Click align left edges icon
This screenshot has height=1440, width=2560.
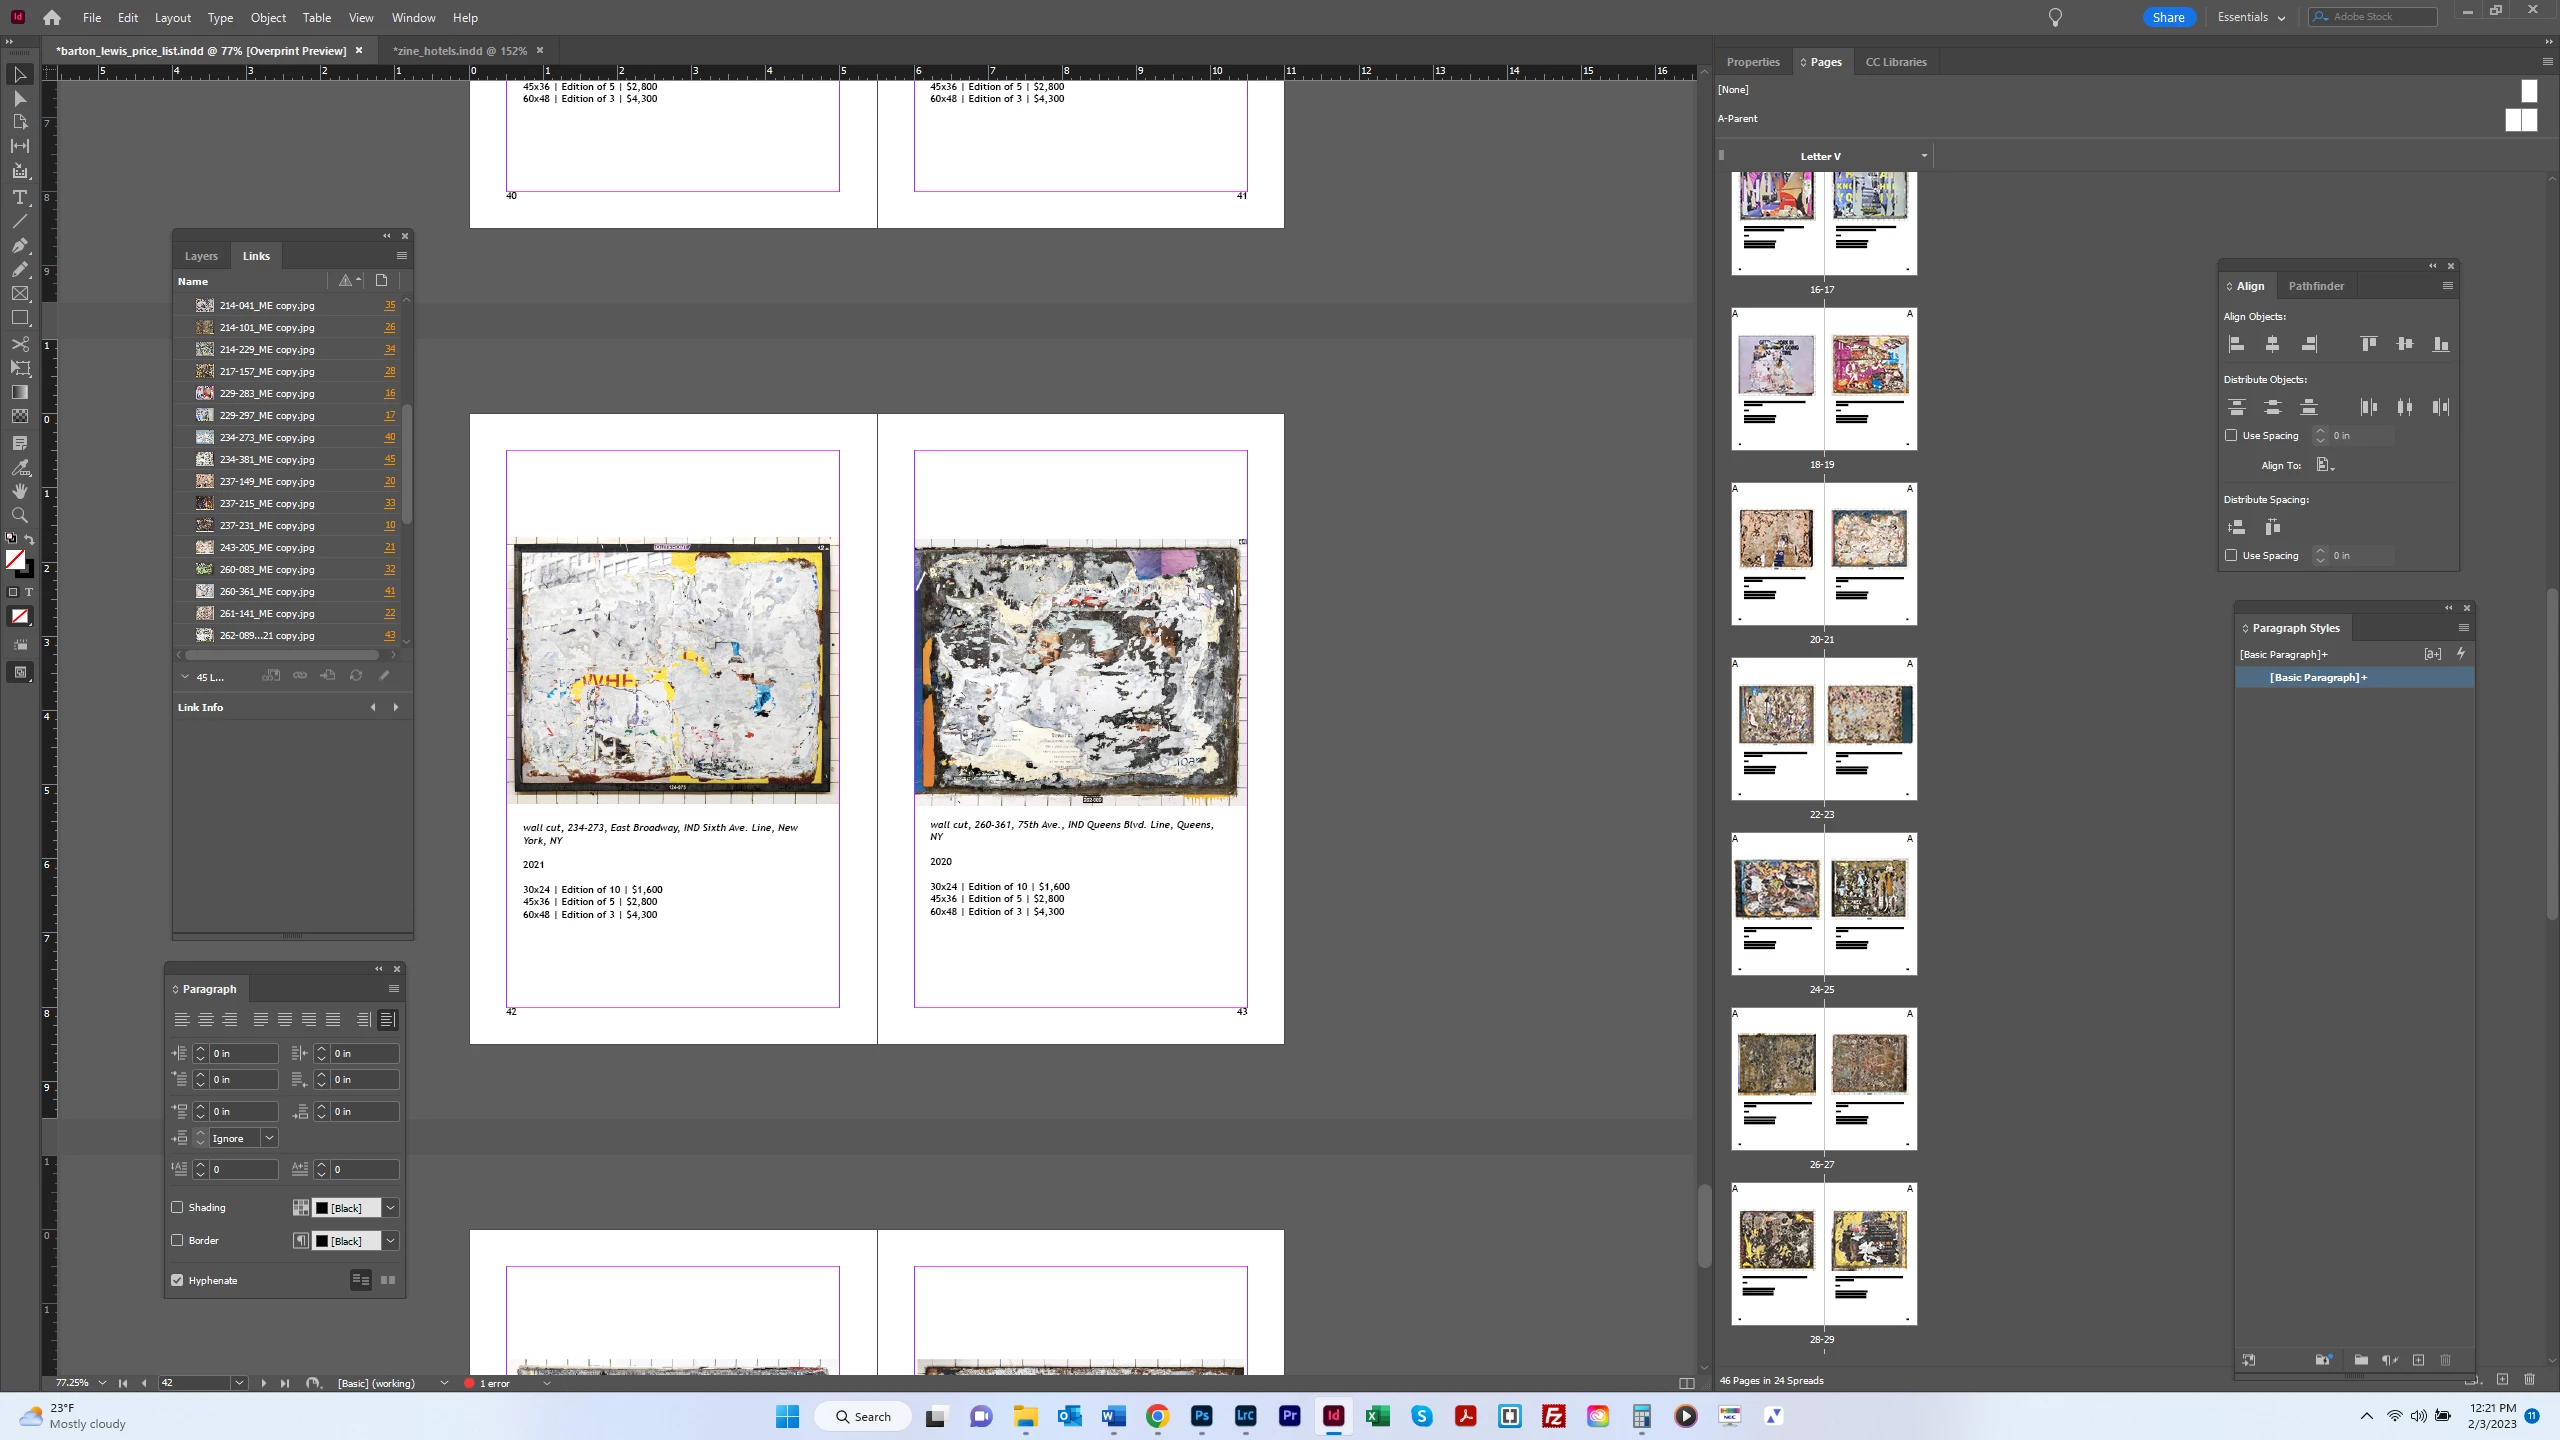pos(2237,344)
